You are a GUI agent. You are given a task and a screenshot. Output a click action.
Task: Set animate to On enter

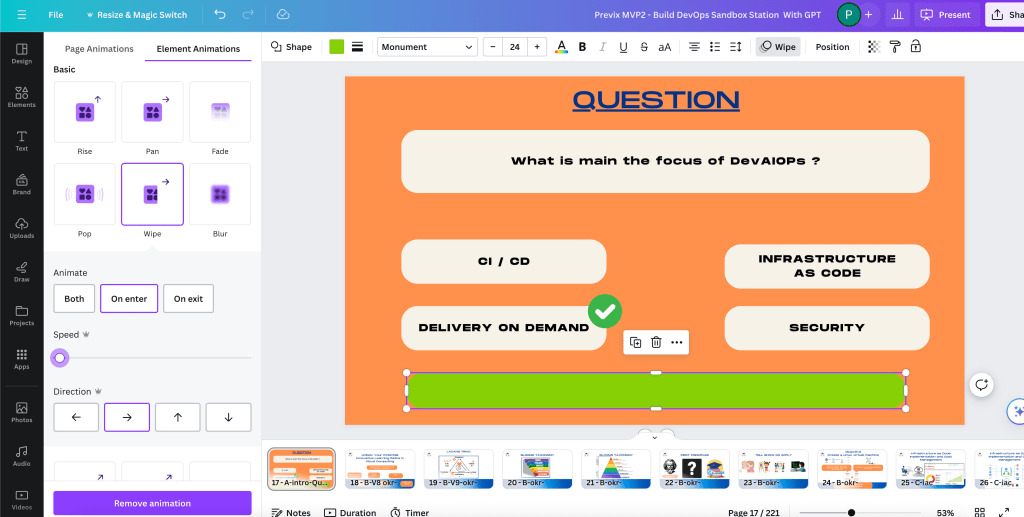[129, 298]
